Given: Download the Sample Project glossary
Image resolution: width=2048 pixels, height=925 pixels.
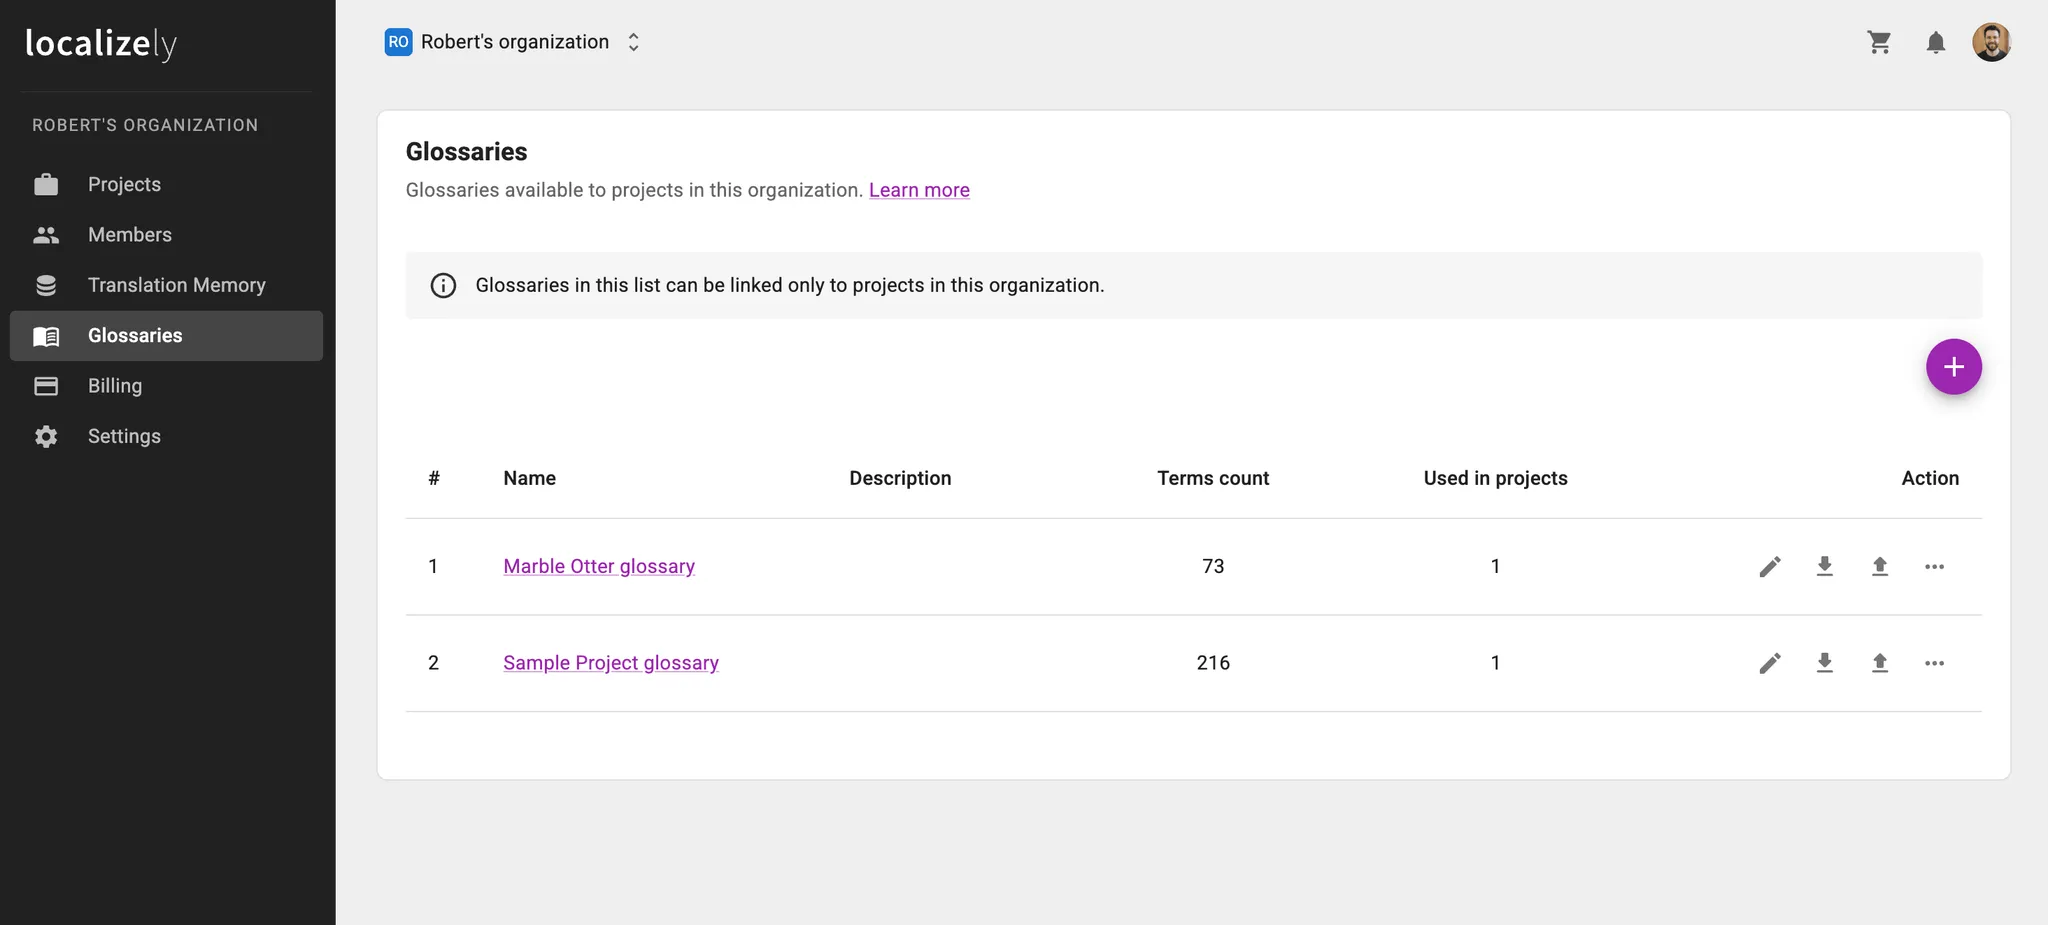Looking at the screenshot, I should pyautogui.click(x=1825, y=663).
